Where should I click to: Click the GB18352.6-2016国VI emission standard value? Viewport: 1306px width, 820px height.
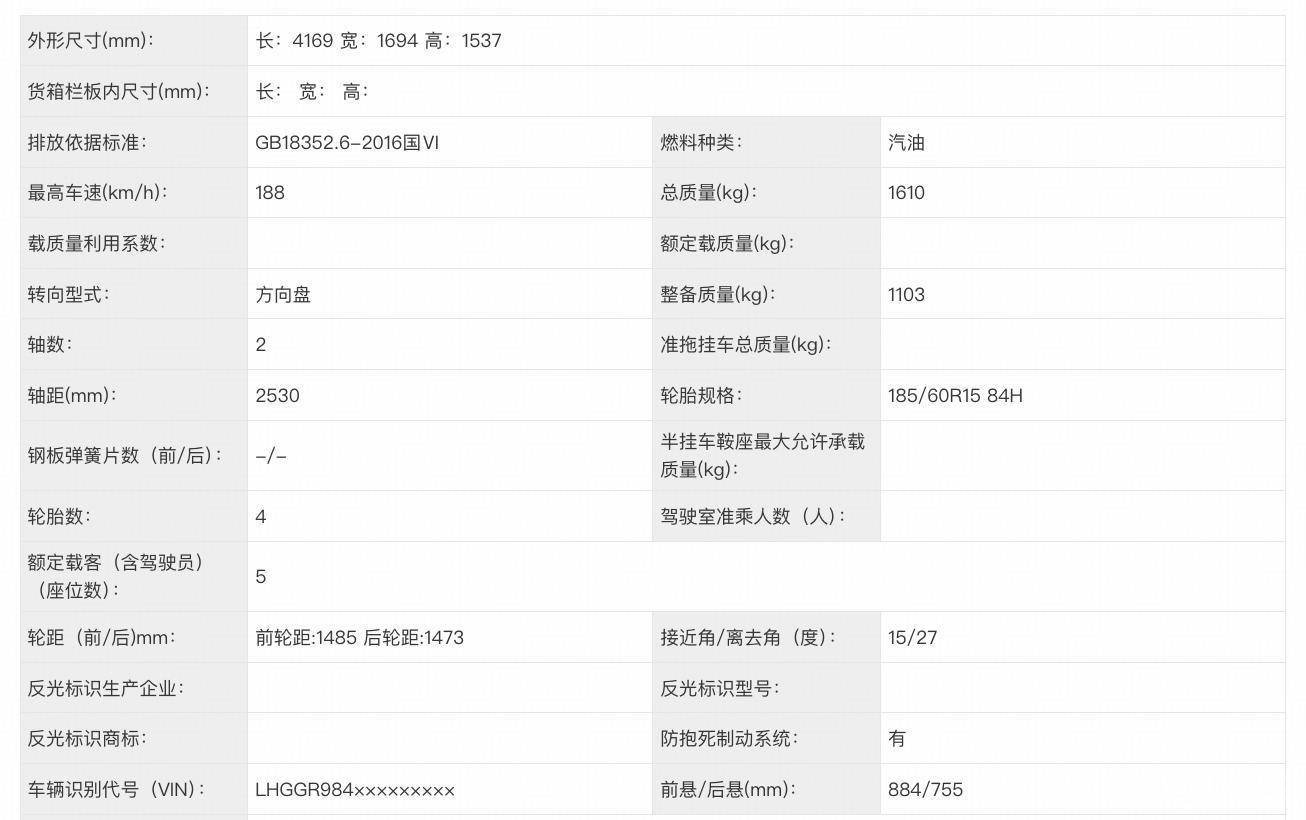(347, 142)
